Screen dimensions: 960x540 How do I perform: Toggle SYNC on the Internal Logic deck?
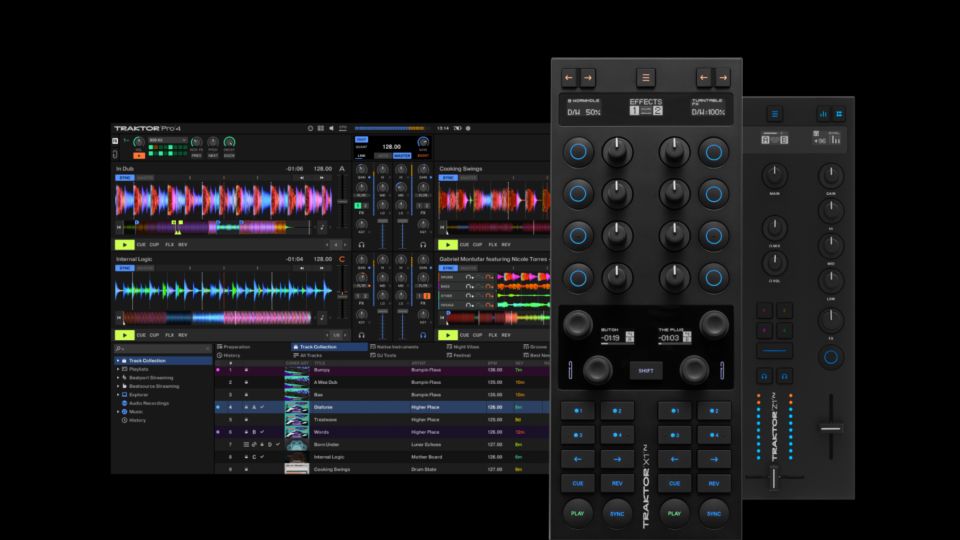[x=125, y=268]
